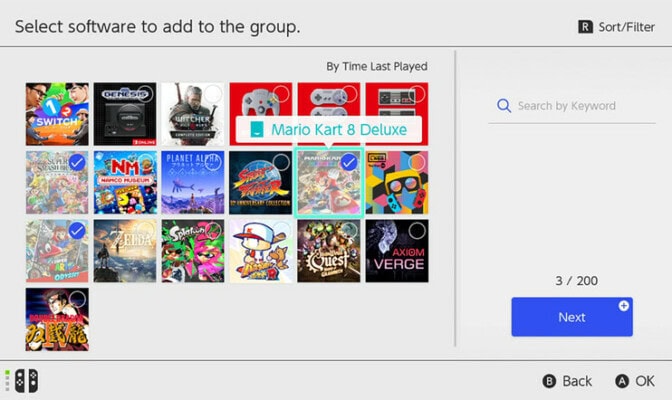The height and width of the screenshot is (400, 672).
Task: Select the Namco Museum game tile
Action: (125, 182)
